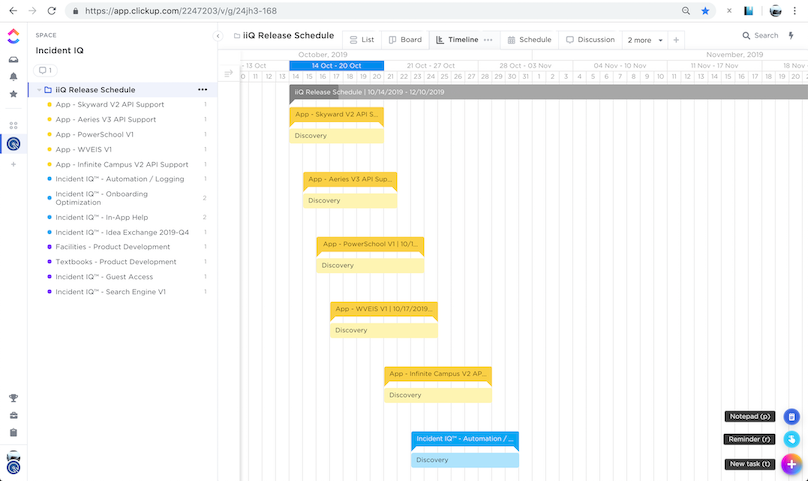Image resolution: width=808 pixels, height=481 pixels.
Task: Click the Search button in header
Action: point(760,36)
